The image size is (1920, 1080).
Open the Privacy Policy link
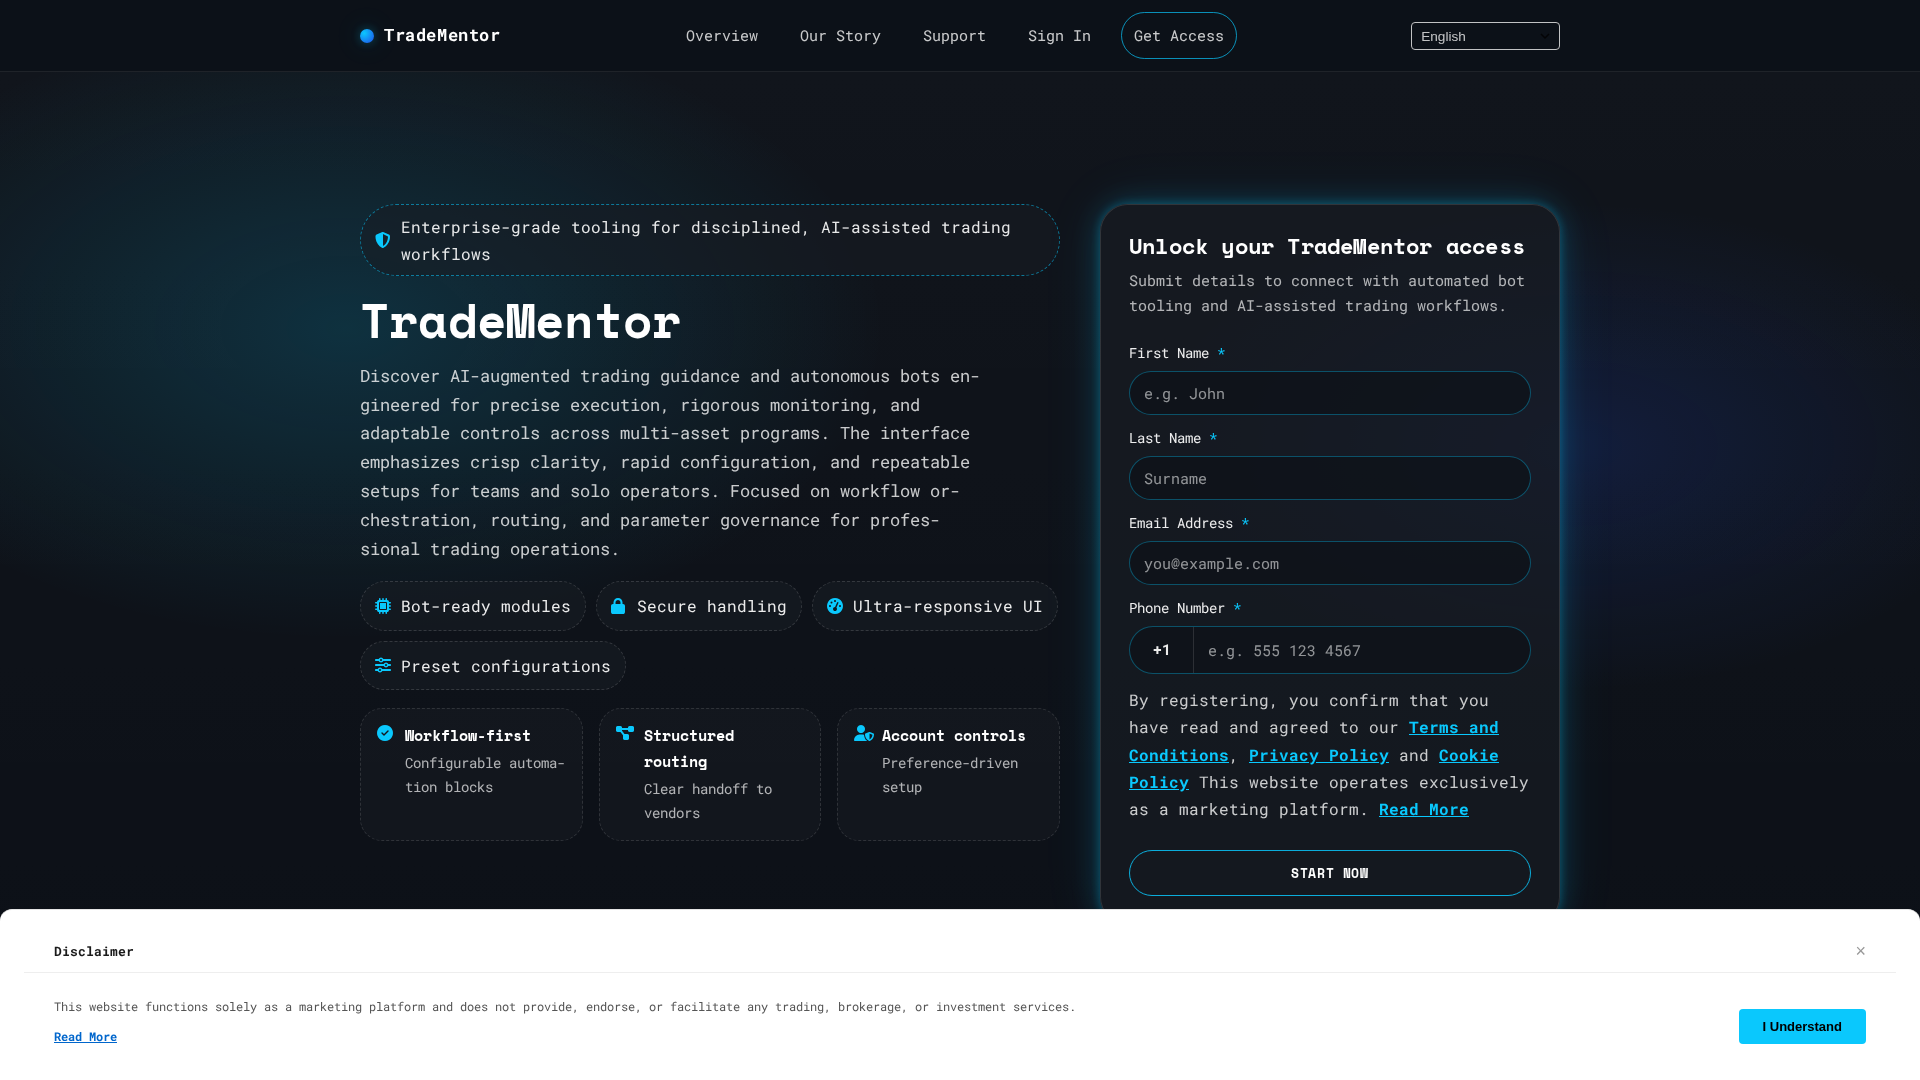[1319, 755]
